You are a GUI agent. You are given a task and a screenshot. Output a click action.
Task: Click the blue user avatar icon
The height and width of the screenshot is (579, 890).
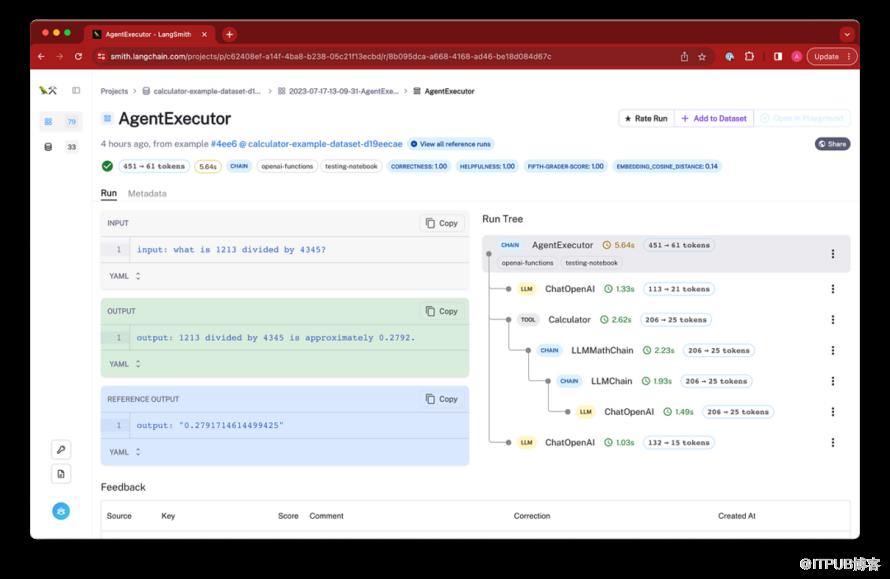(x=61, y=511)
